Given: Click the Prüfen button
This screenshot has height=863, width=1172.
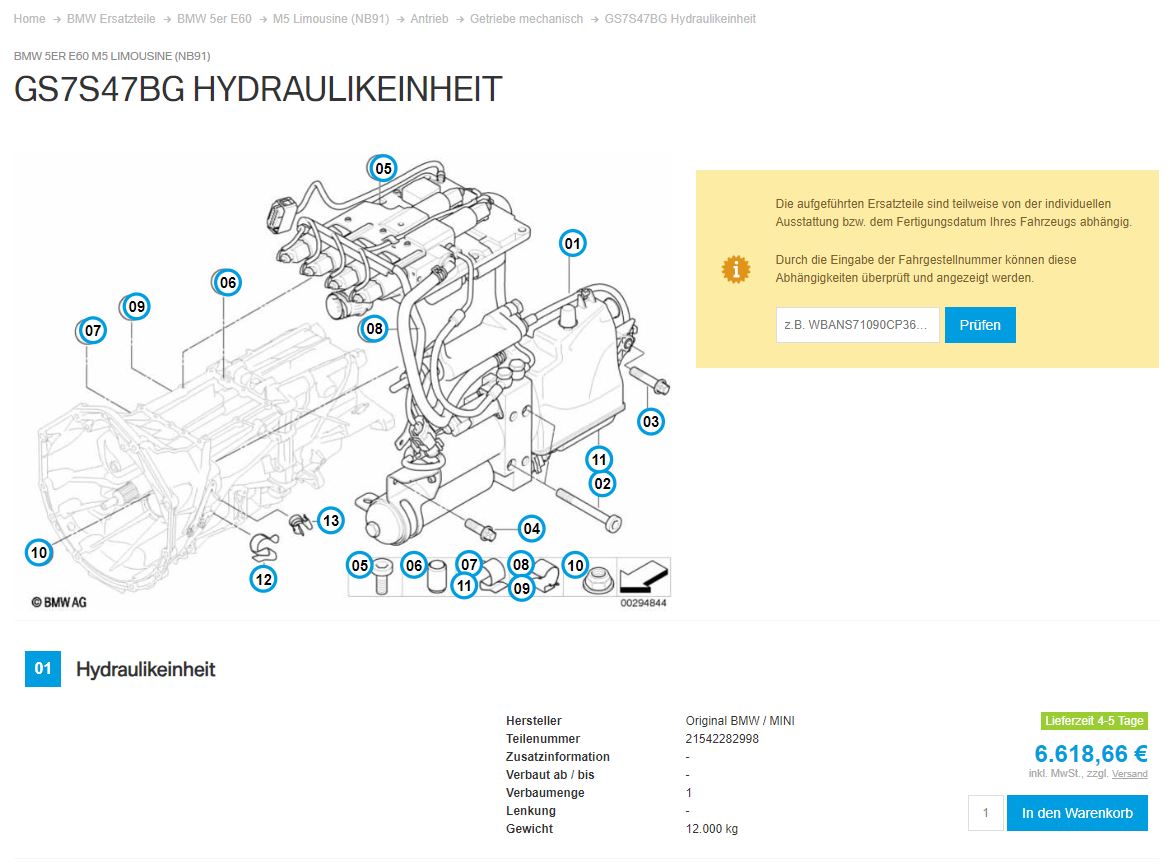Looking at the screenshot, I should point(980,325).
